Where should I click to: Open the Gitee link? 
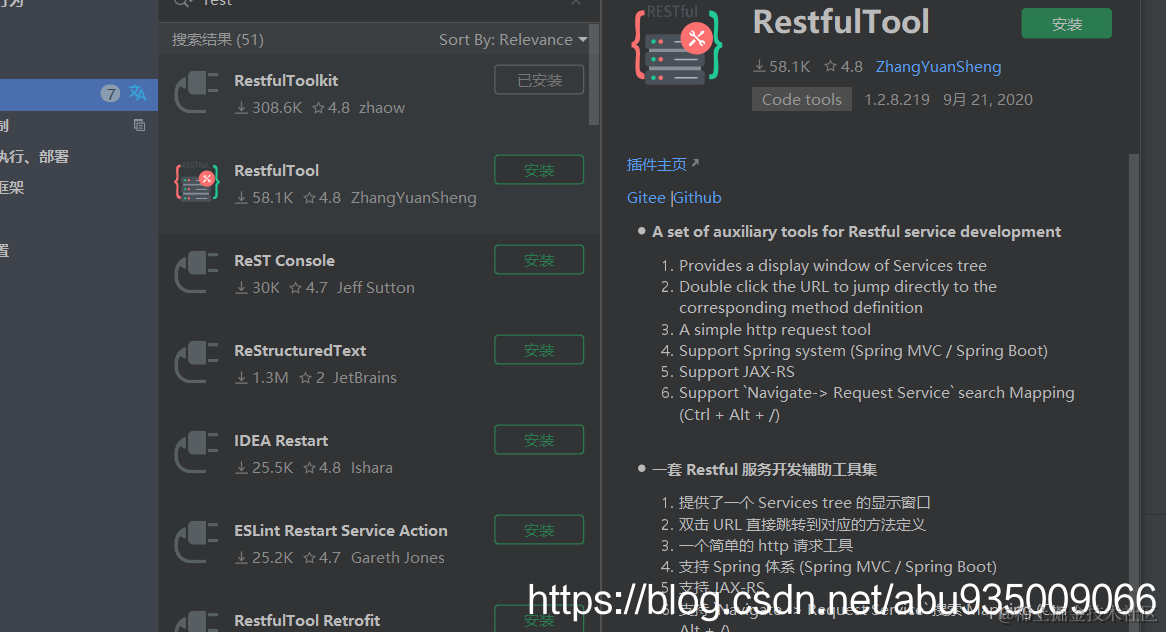pyautogui.click(x=645, y=198)
